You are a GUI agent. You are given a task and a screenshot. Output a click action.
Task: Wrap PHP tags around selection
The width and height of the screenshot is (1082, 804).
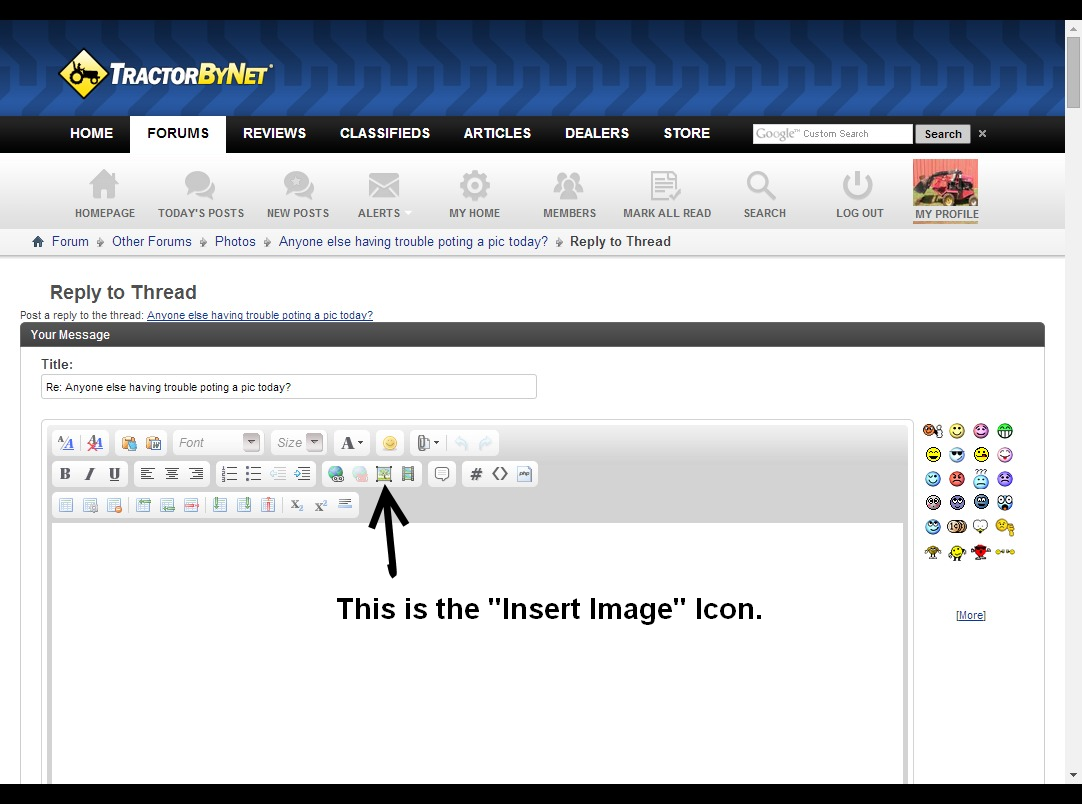[x=525, y=474]
